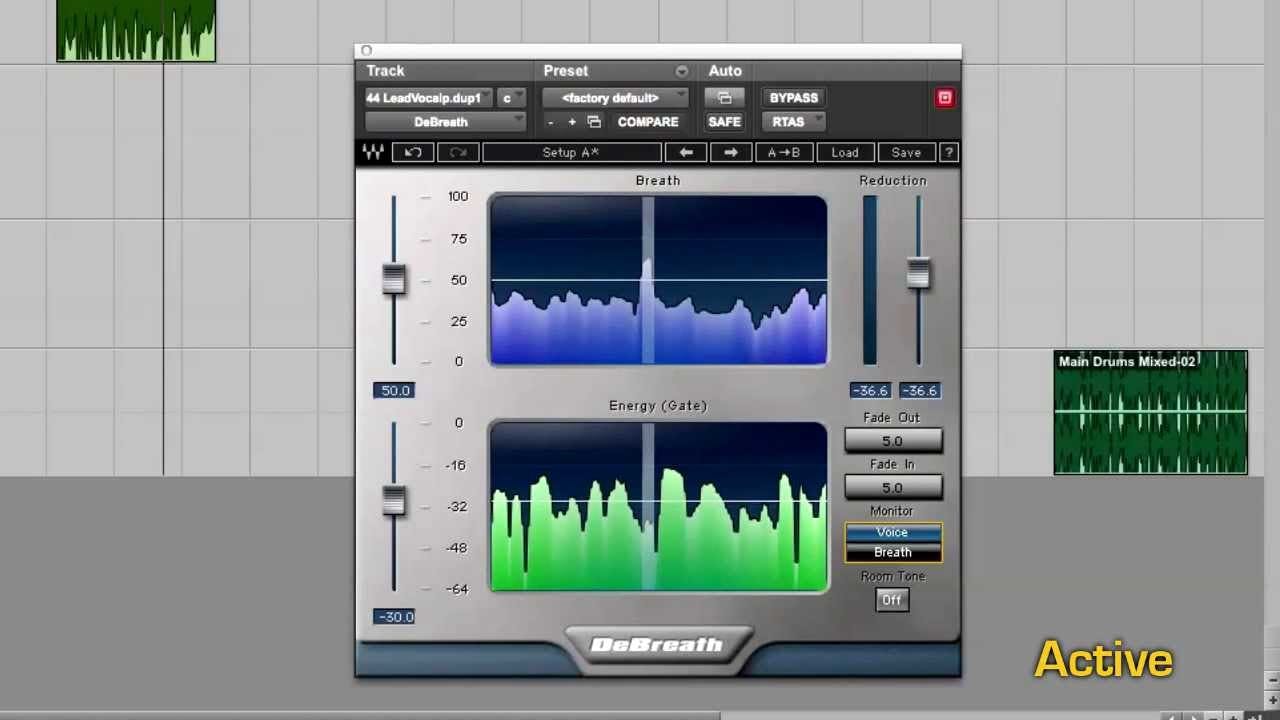1280x720 pixels.
Task: Toggle Room Tone Off button
Action: pyautogui.click(x=891, y=600)
